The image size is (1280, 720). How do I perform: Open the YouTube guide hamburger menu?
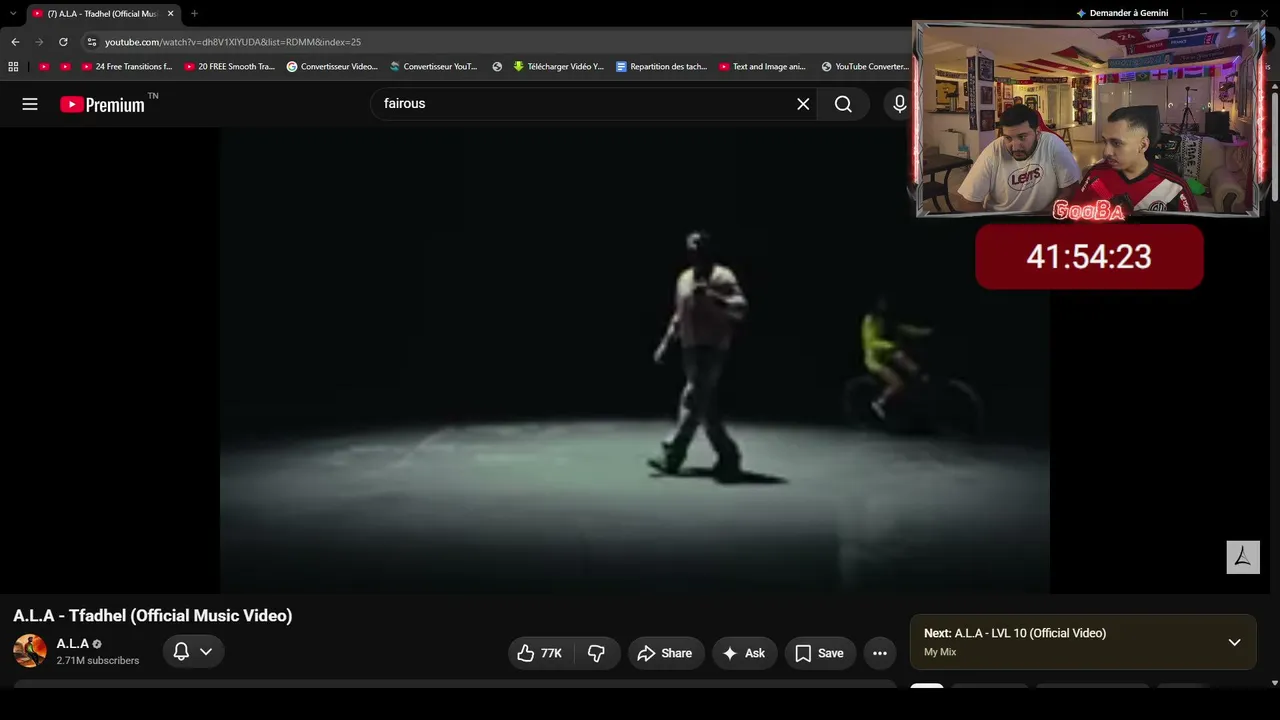pyautogui.click(x=30, y=104)
